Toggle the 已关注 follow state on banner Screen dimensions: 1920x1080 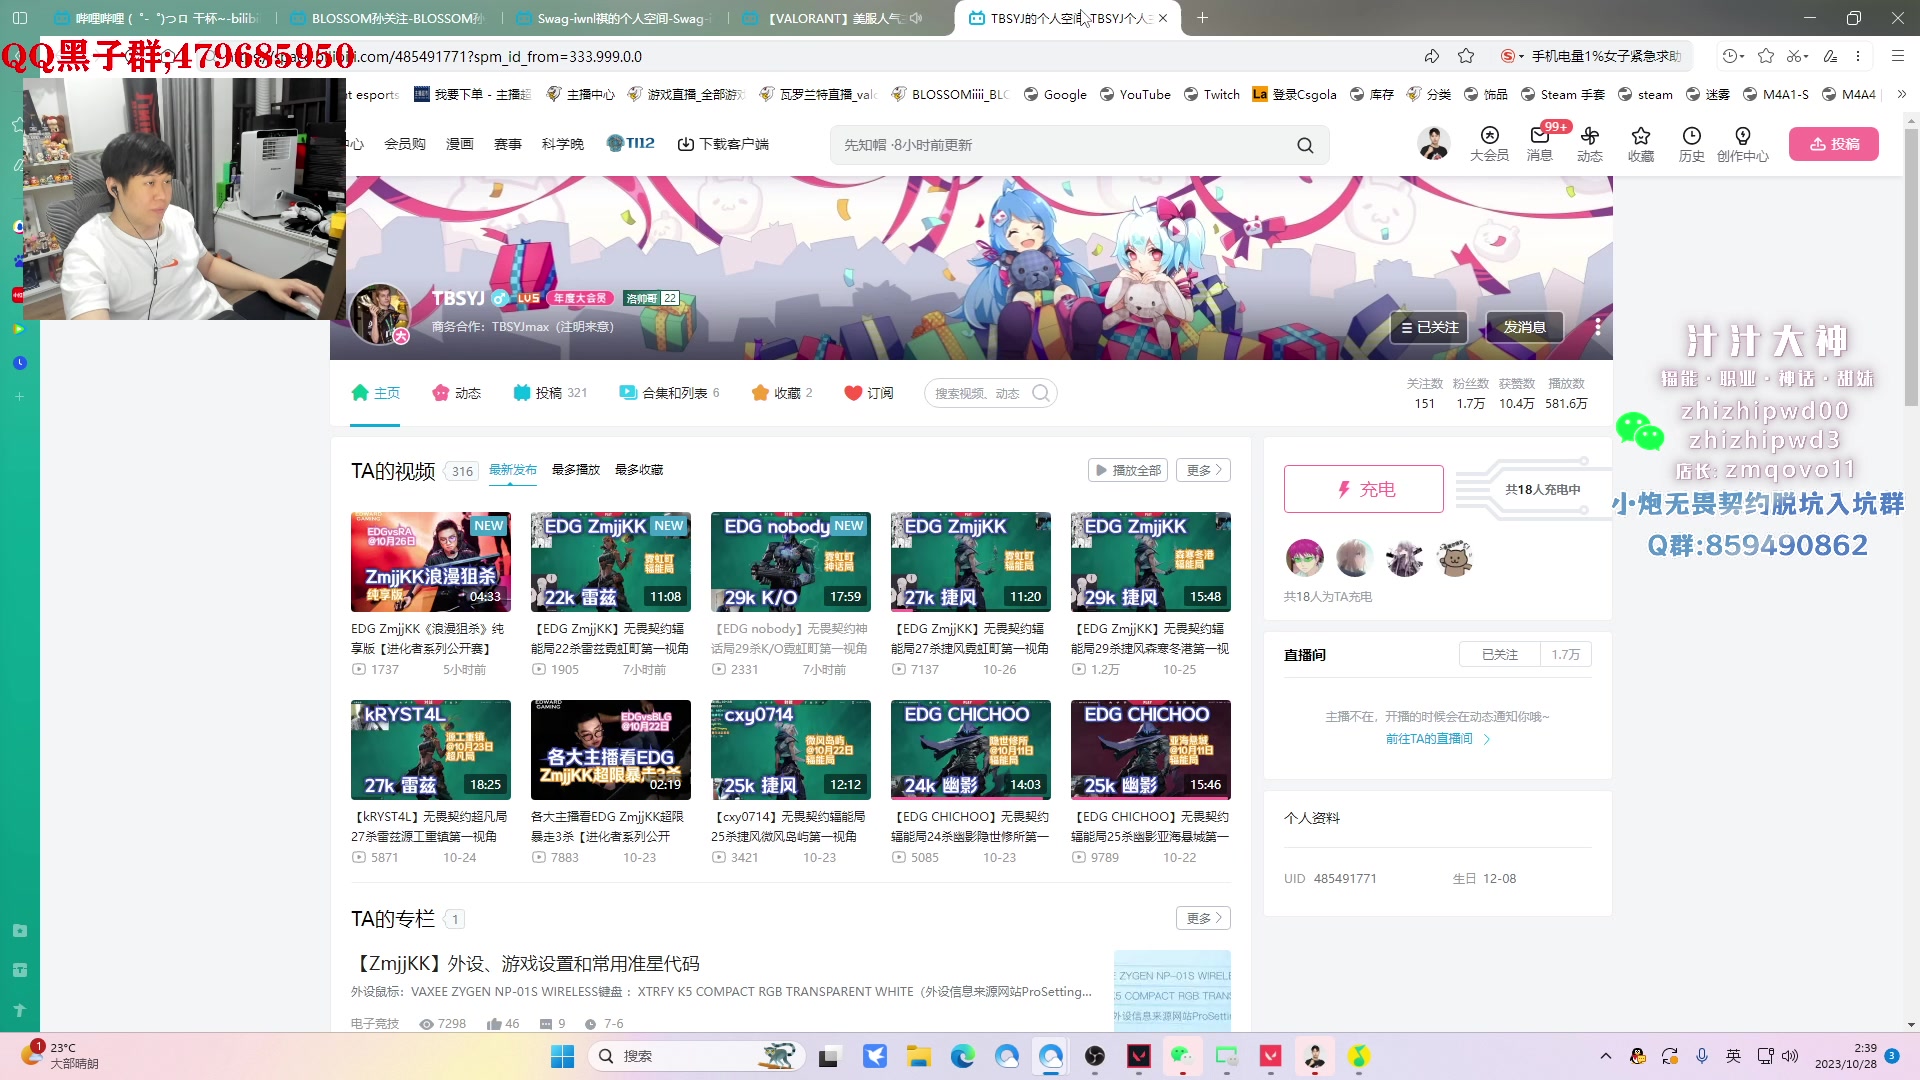pos(1429,327)
